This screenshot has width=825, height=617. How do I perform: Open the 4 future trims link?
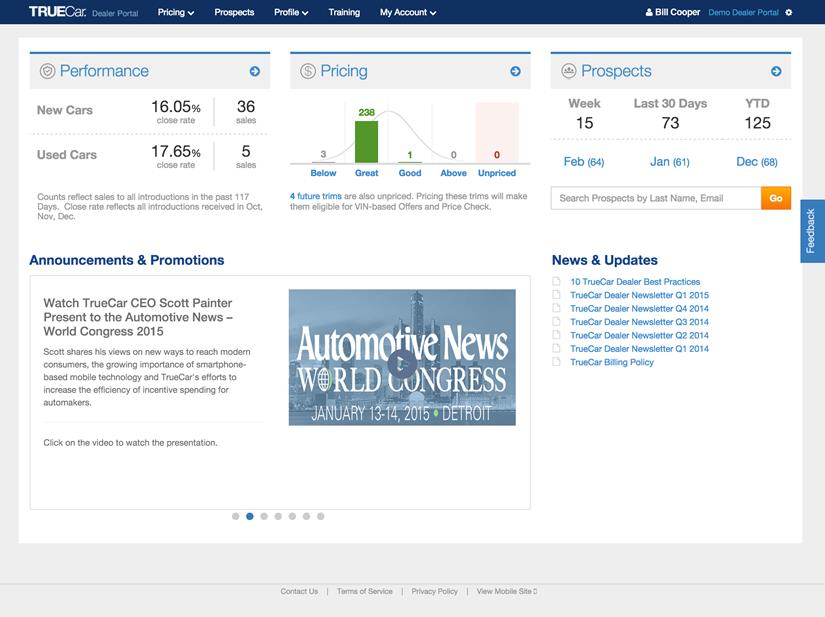click(312, 196)
